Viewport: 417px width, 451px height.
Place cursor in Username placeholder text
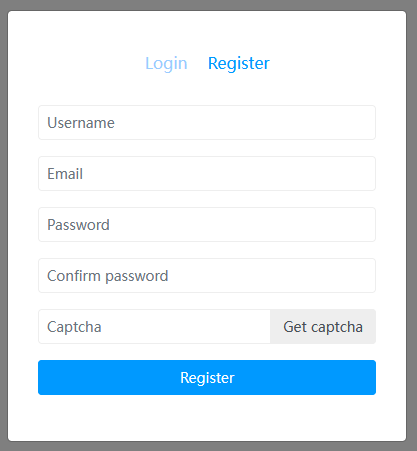click(x=81, y=123)
